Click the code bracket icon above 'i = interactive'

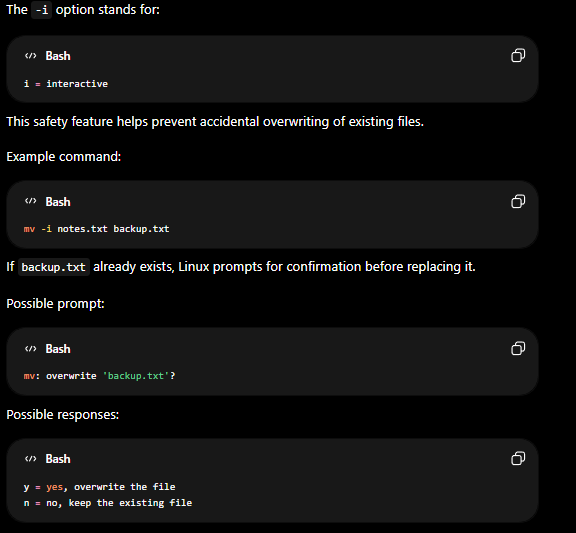[x=30, y=56]
